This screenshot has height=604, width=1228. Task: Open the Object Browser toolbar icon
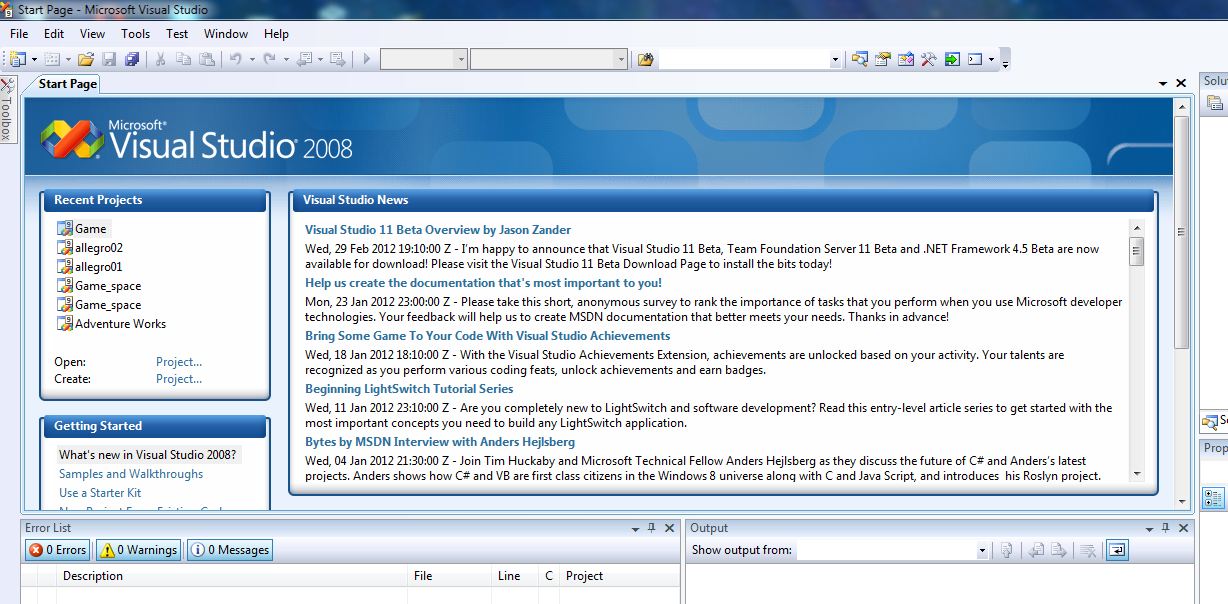click(x=906, y=59)
